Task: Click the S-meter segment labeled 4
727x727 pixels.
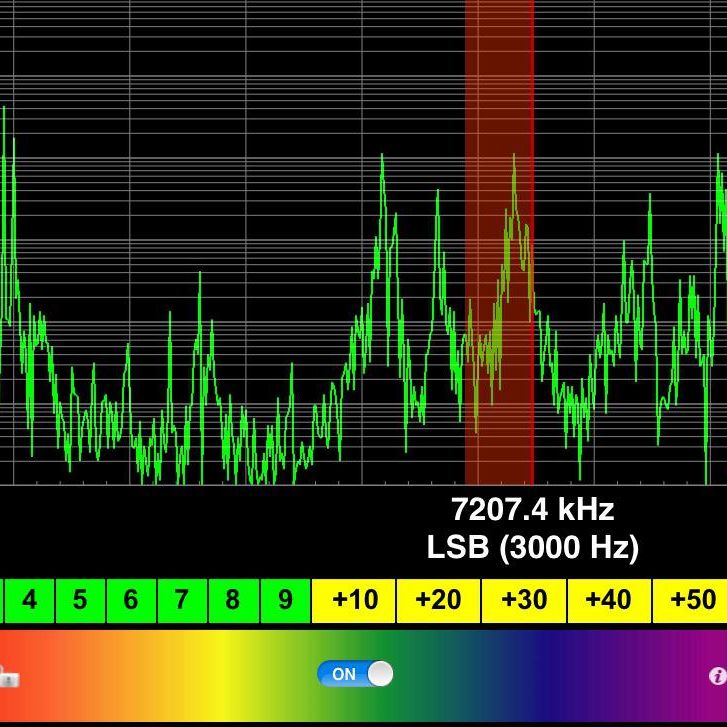Action: tap(29, 600)
